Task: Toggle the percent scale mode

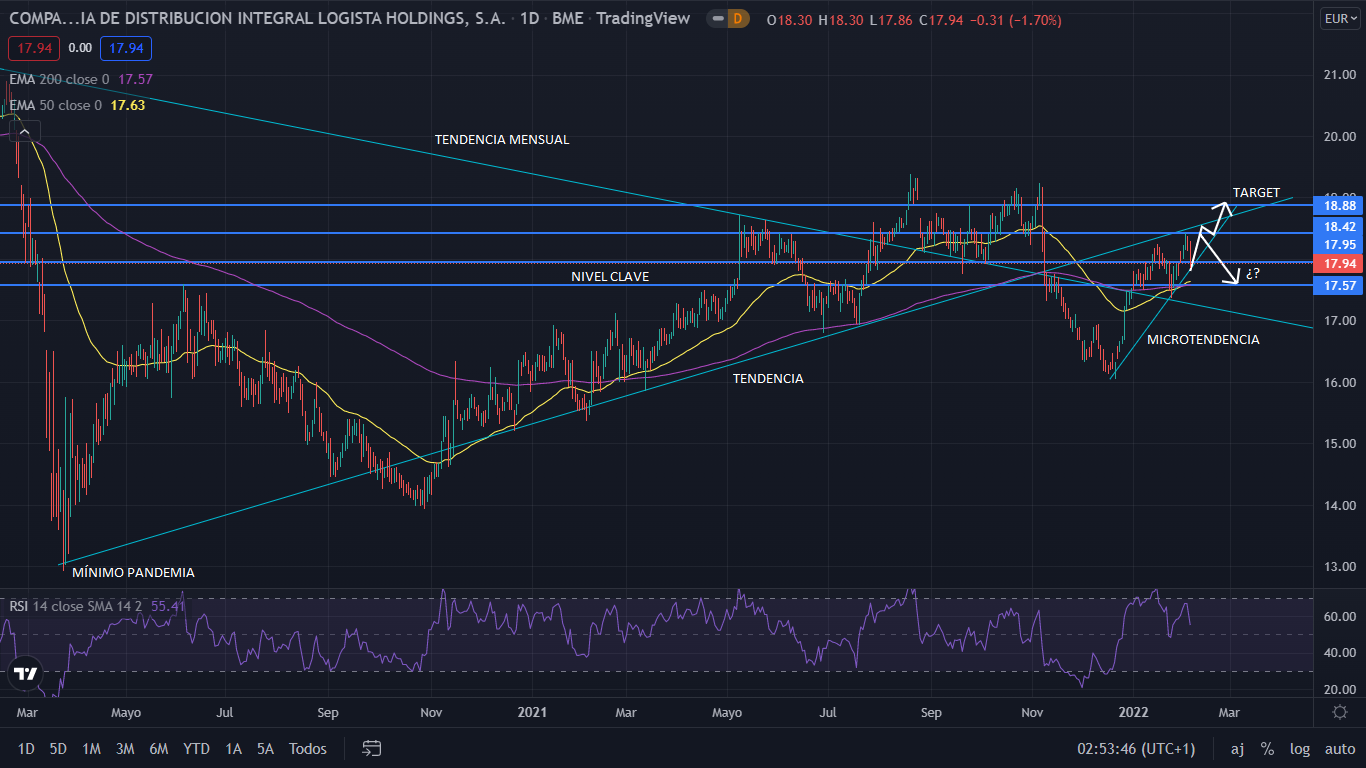Action: point(1267,748)
